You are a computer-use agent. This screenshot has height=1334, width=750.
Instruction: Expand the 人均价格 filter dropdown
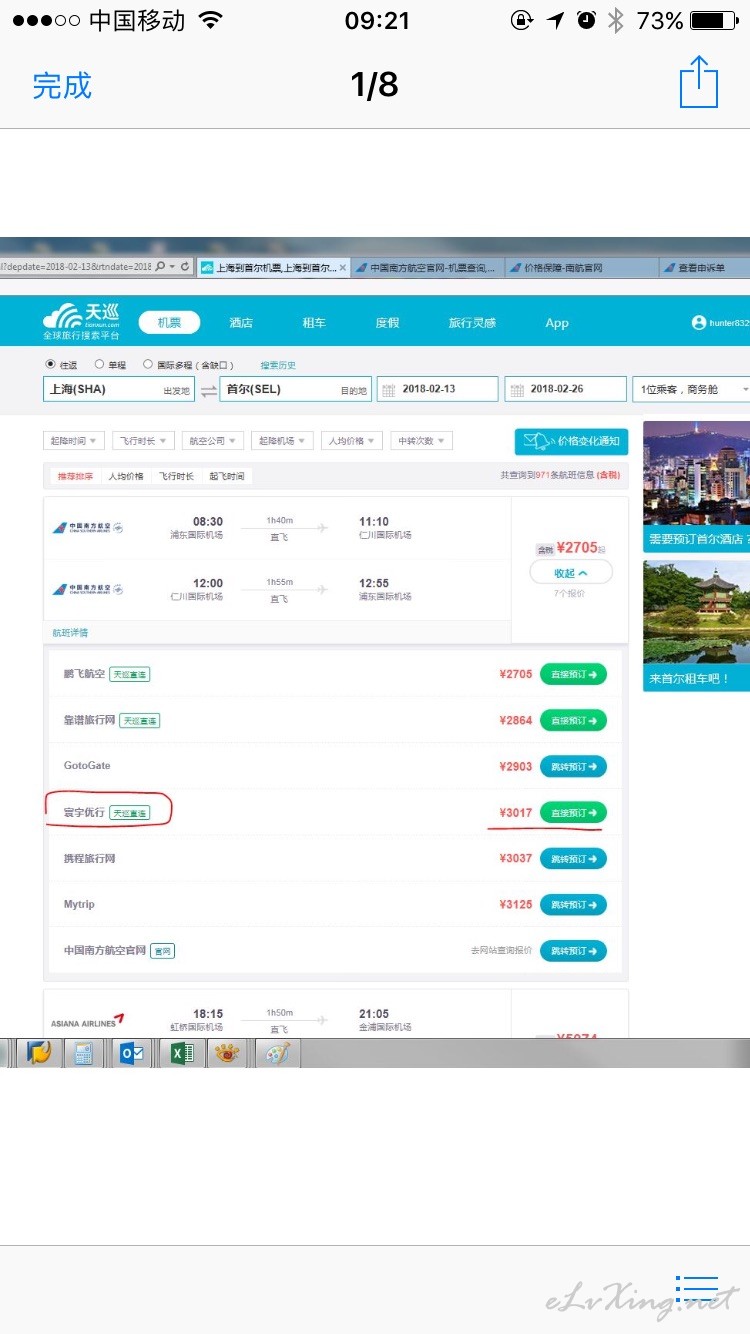[x=352, y=441]
